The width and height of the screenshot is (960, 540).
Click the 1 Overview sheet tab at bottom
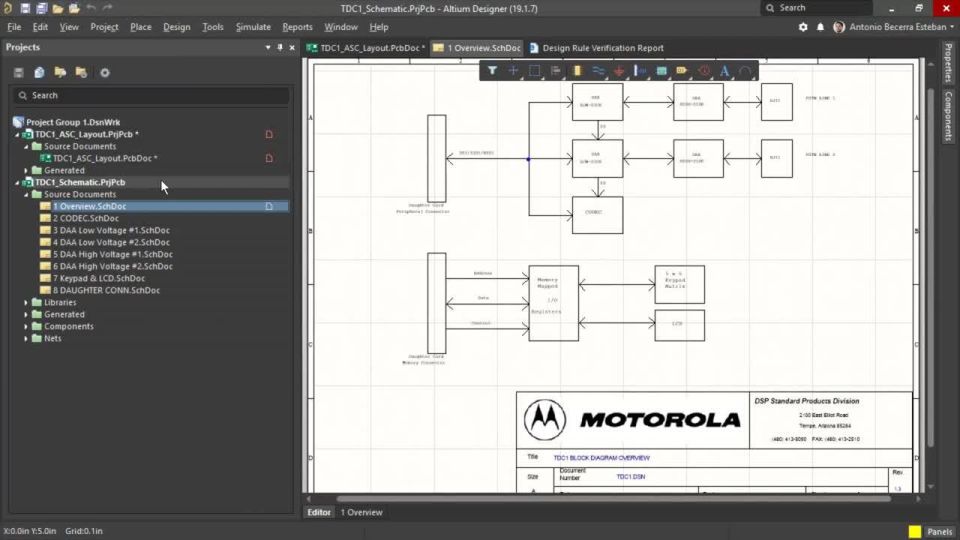[x=361, y=512]
